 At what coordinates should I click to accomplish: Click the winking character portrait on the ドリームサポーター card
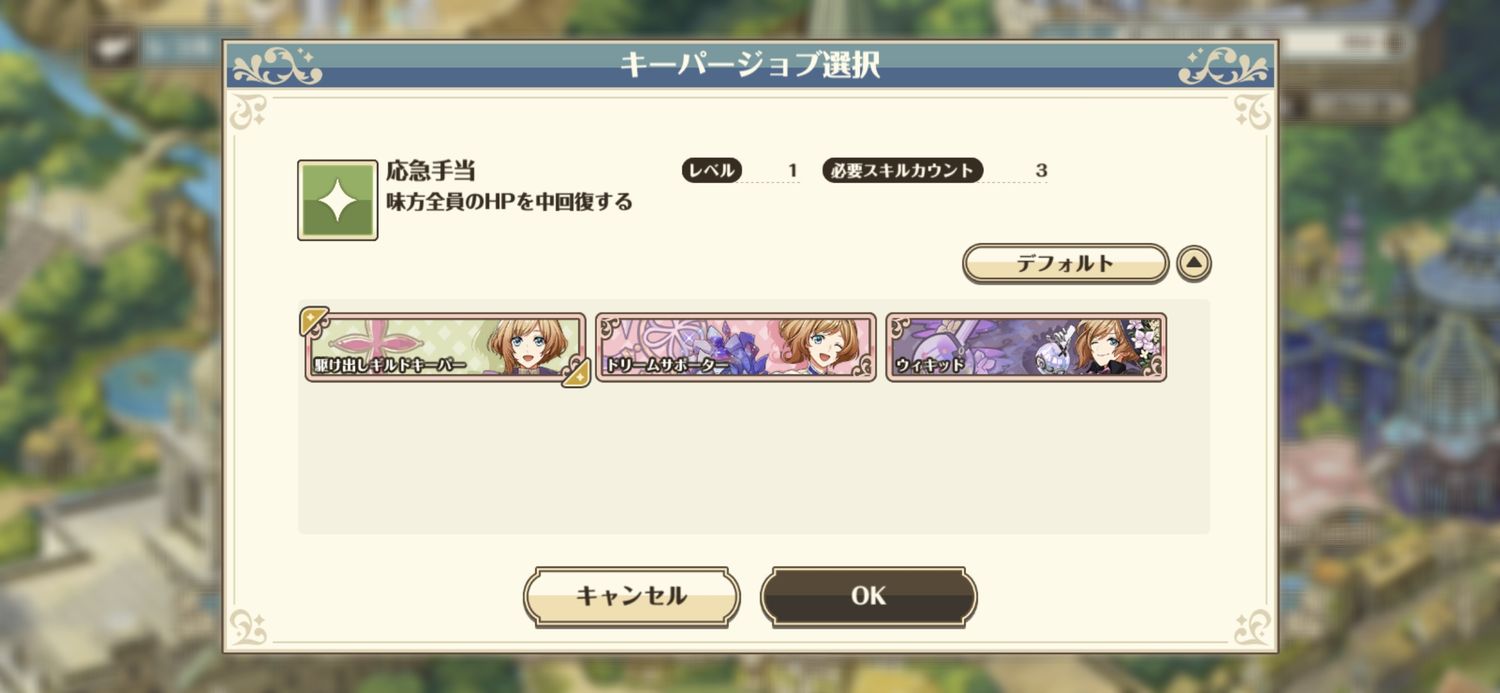pyautogui.click(x=817, y=346)
